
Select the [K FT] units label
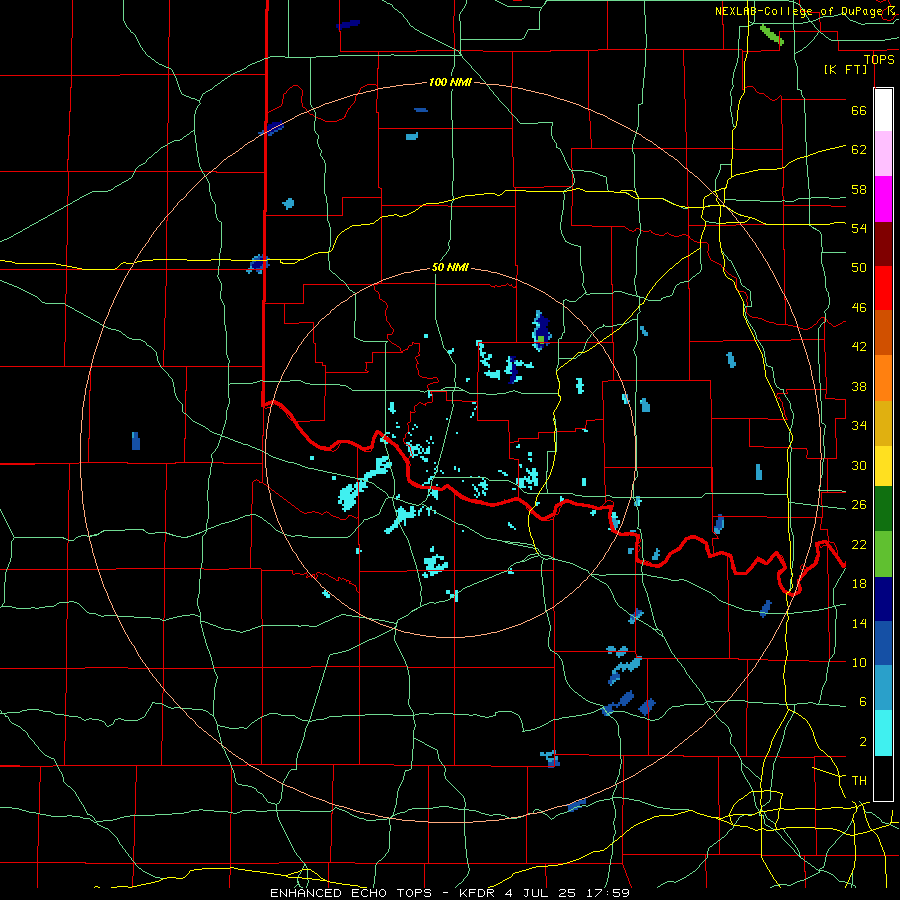pos(845,69)
